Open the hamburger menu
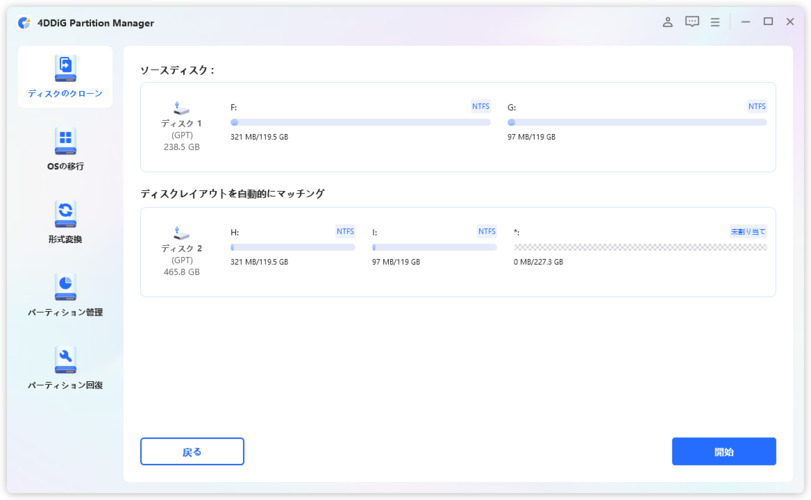Viewport: 811px width, 500px height. pos(715,22)
